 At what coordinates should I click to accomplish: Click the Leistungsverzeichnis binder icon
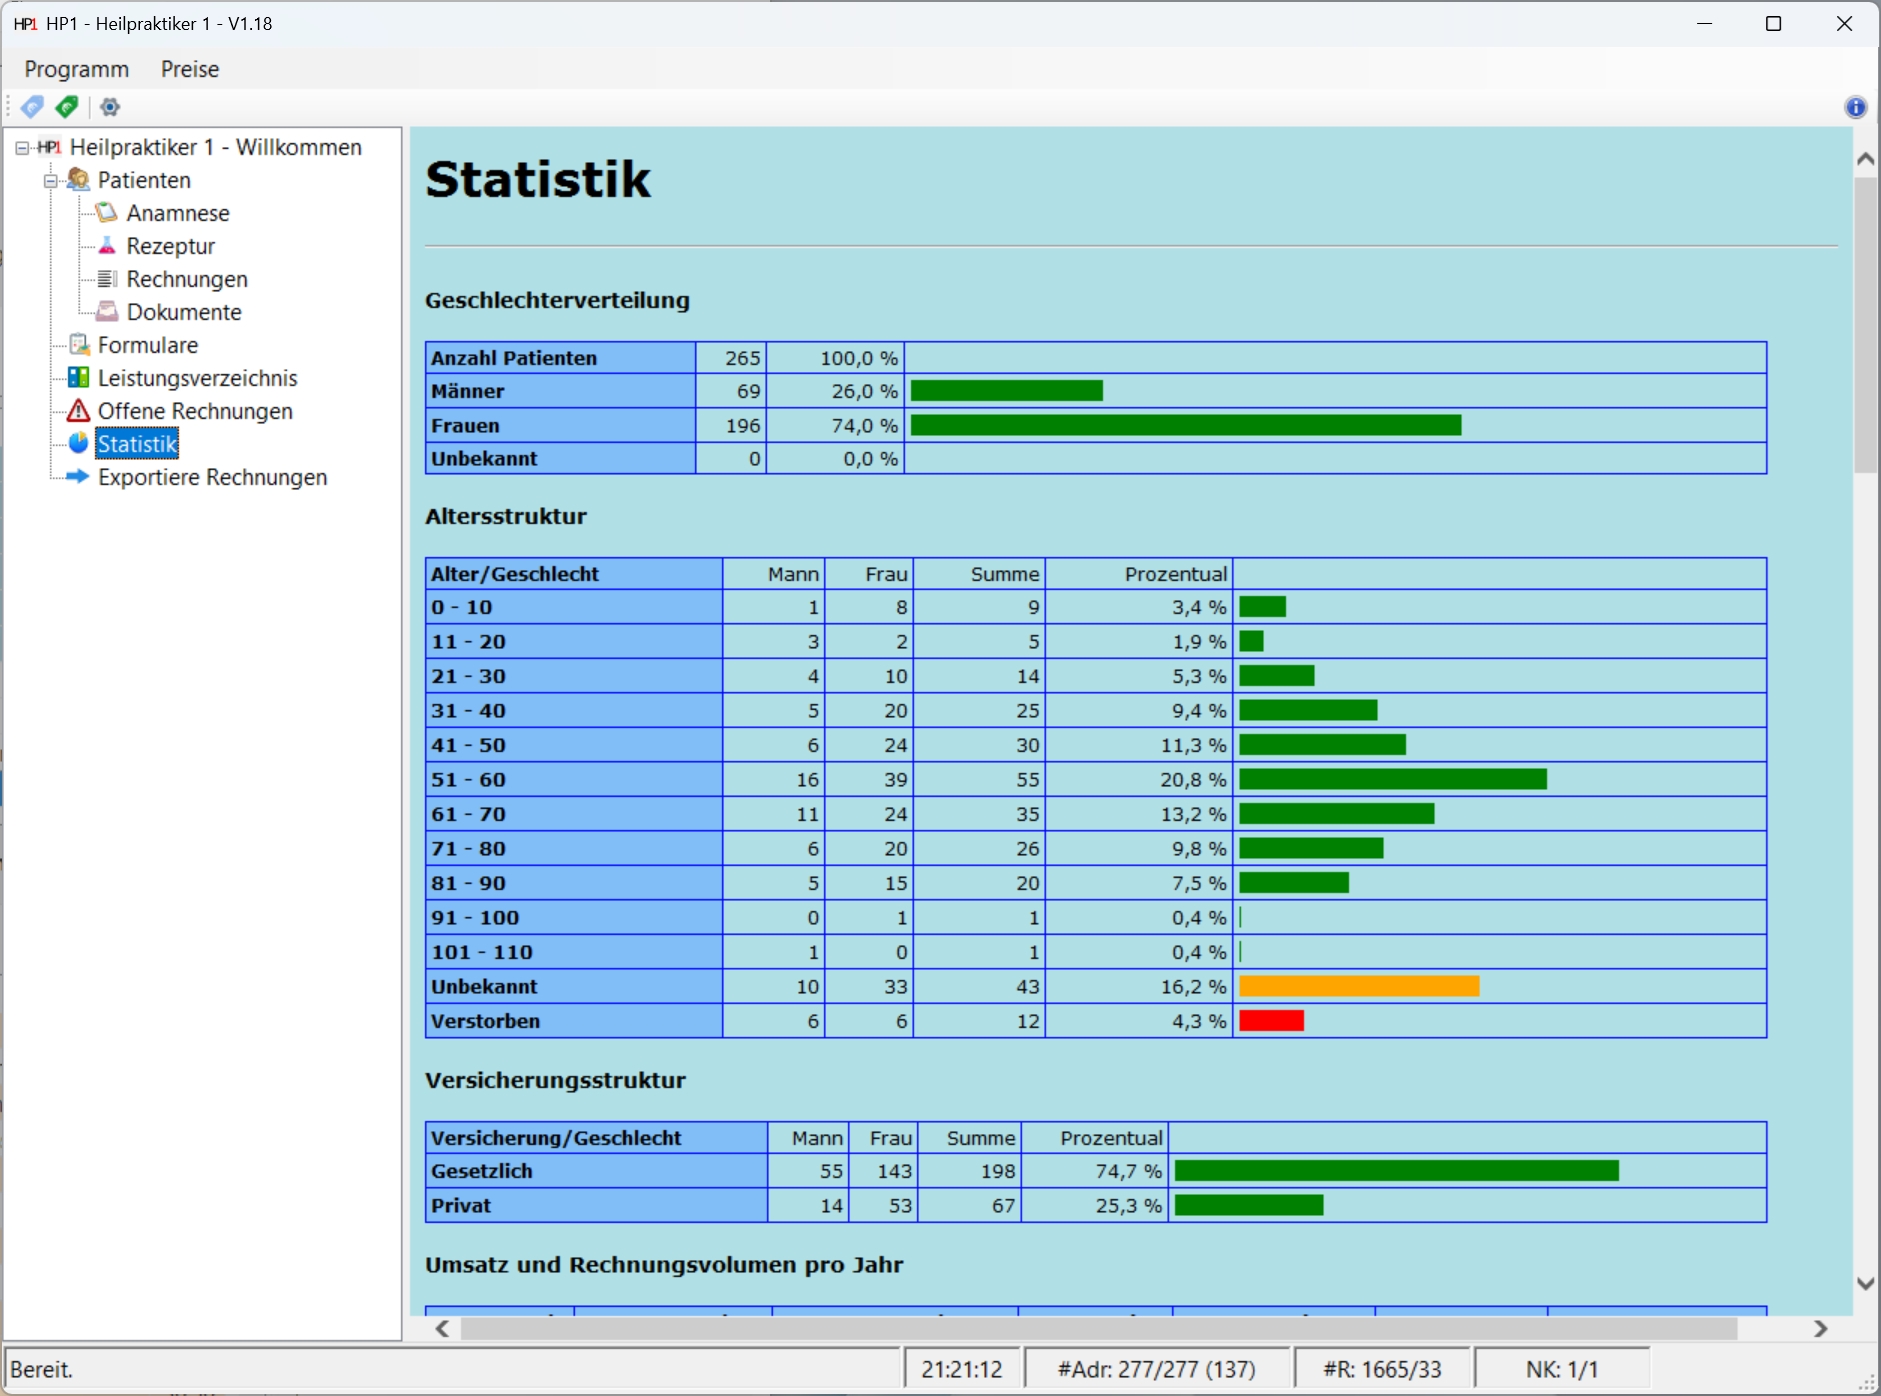coord(78,378)
